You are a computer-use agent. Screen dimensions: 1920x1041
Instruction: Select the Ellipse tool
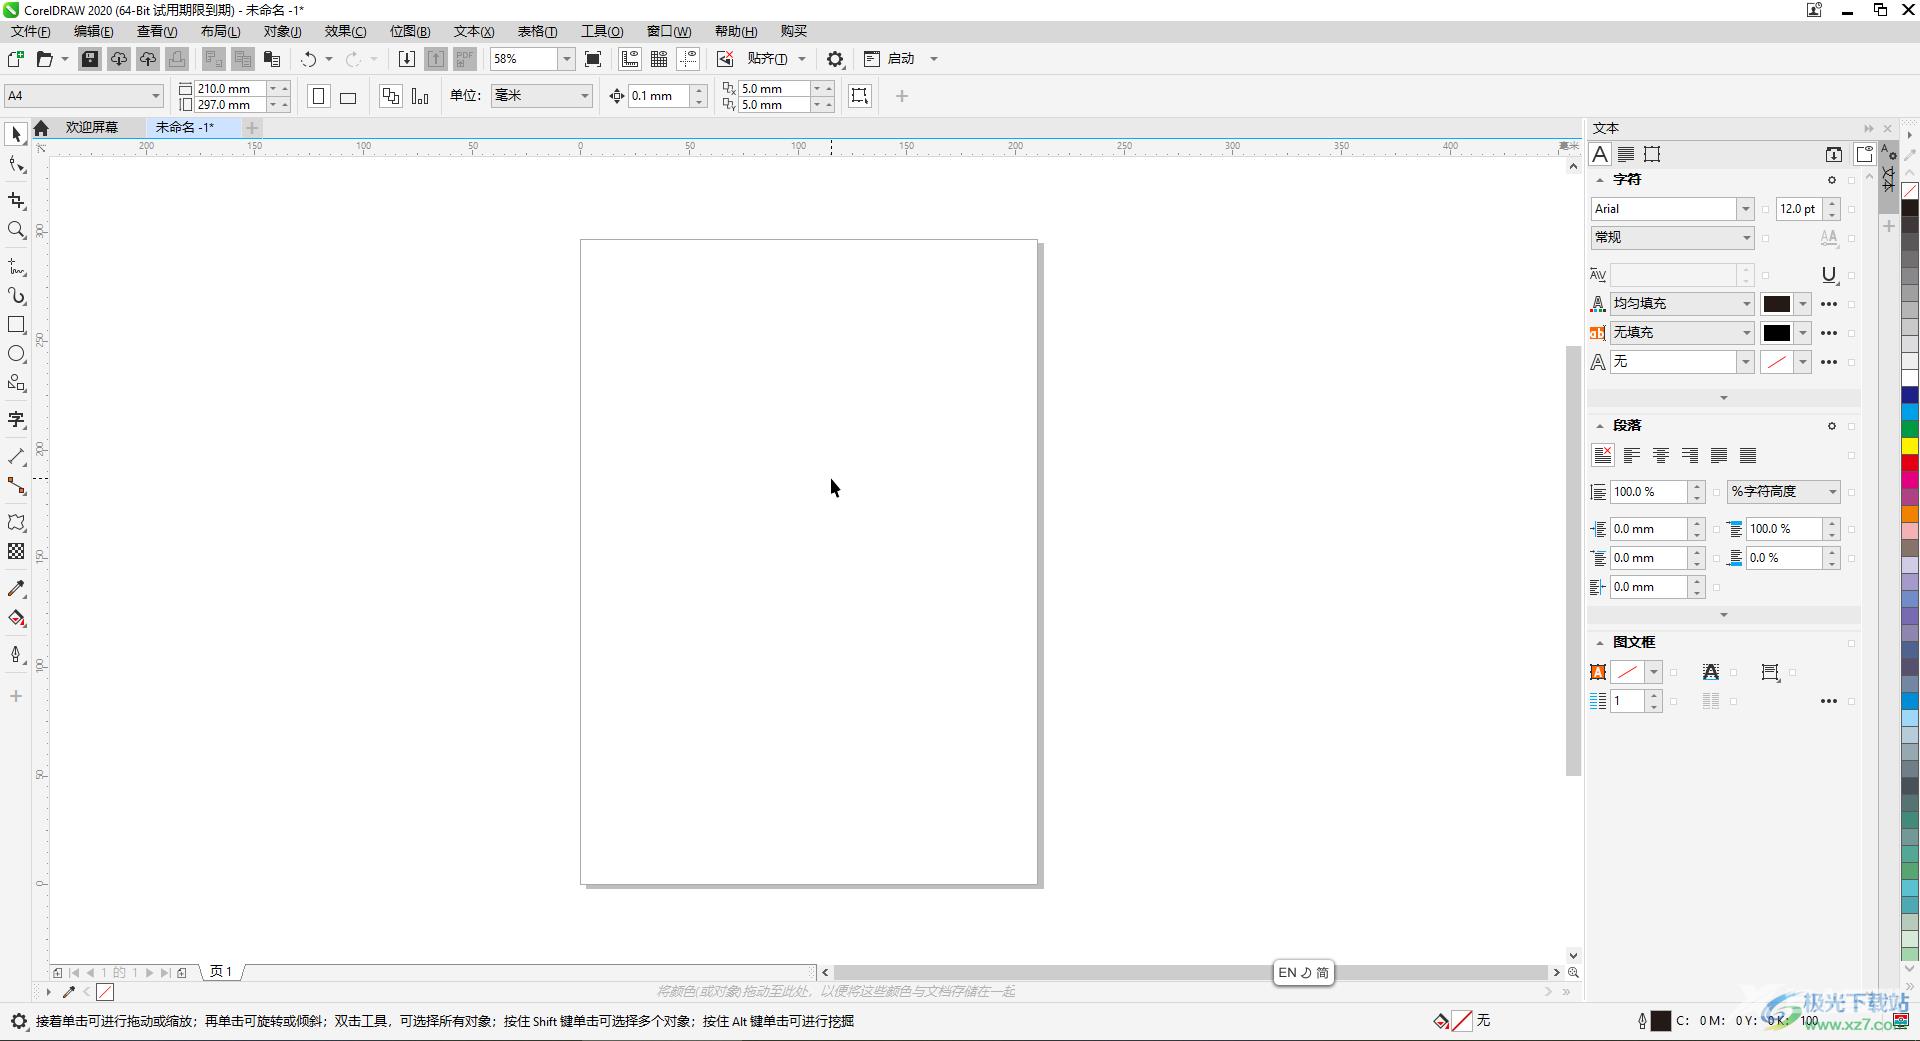(16, 354)
